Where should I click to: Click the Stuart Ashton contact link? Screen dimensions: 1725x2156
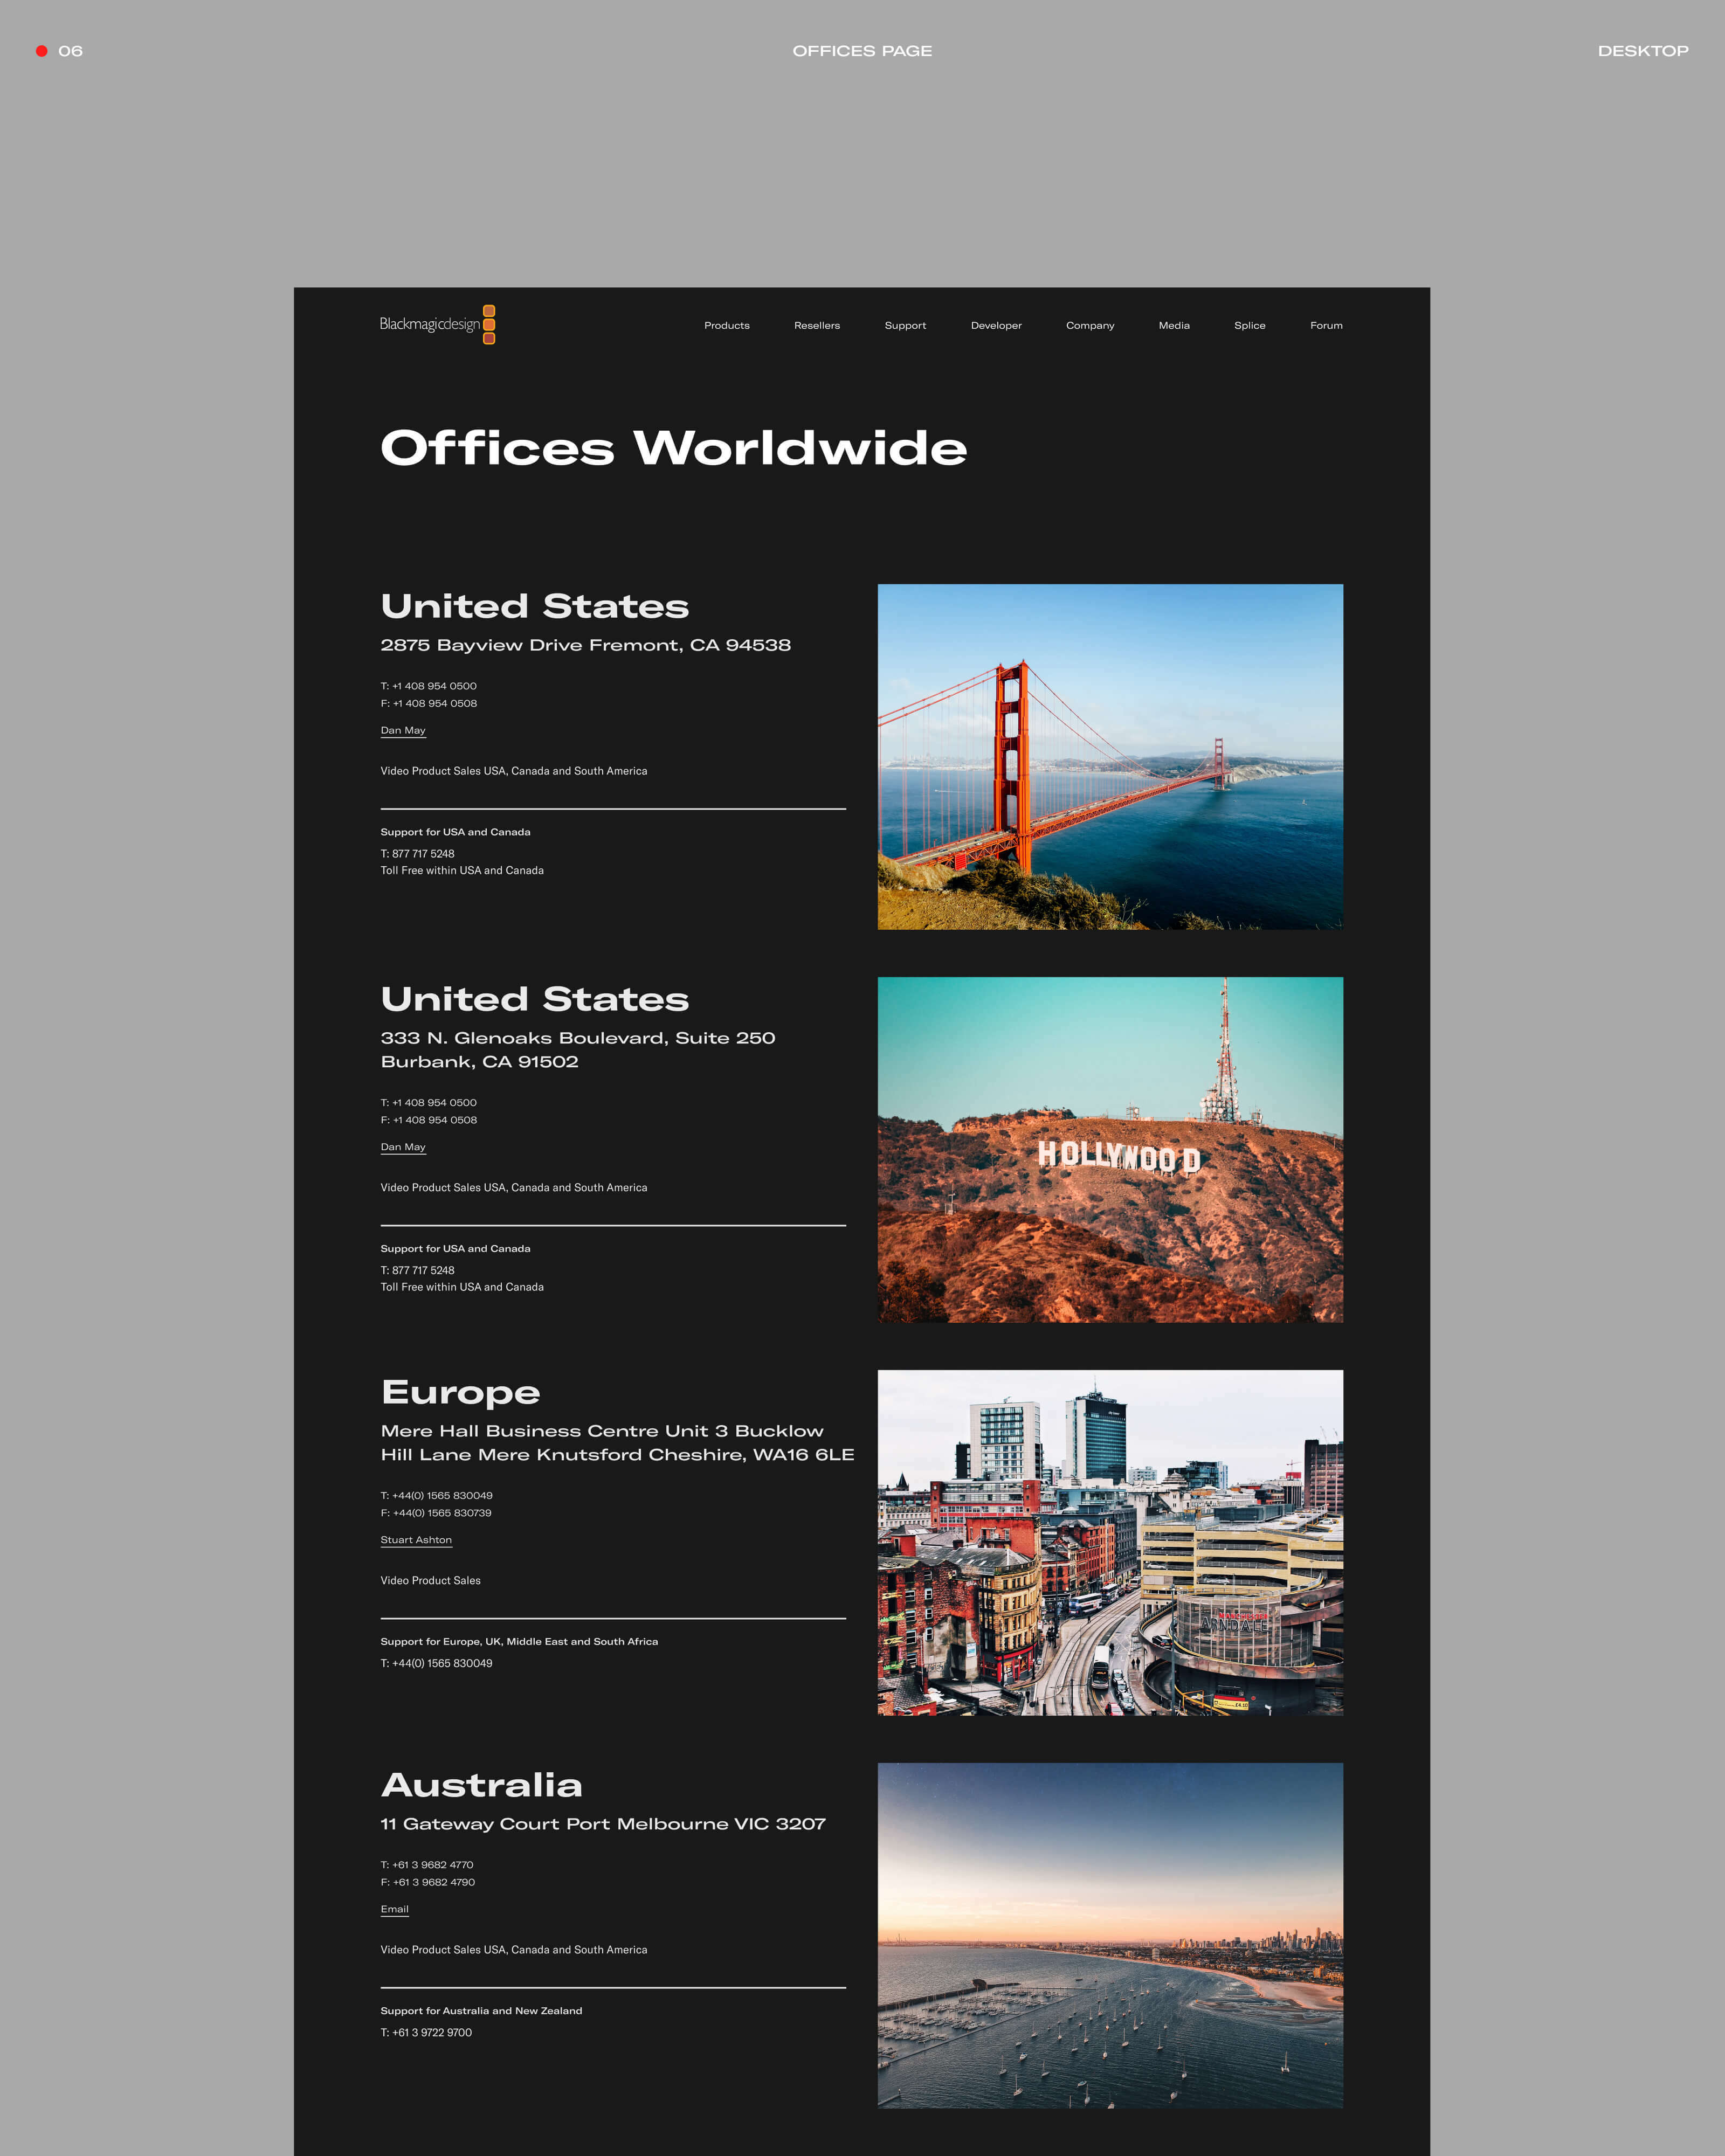tap(416, 1540)
